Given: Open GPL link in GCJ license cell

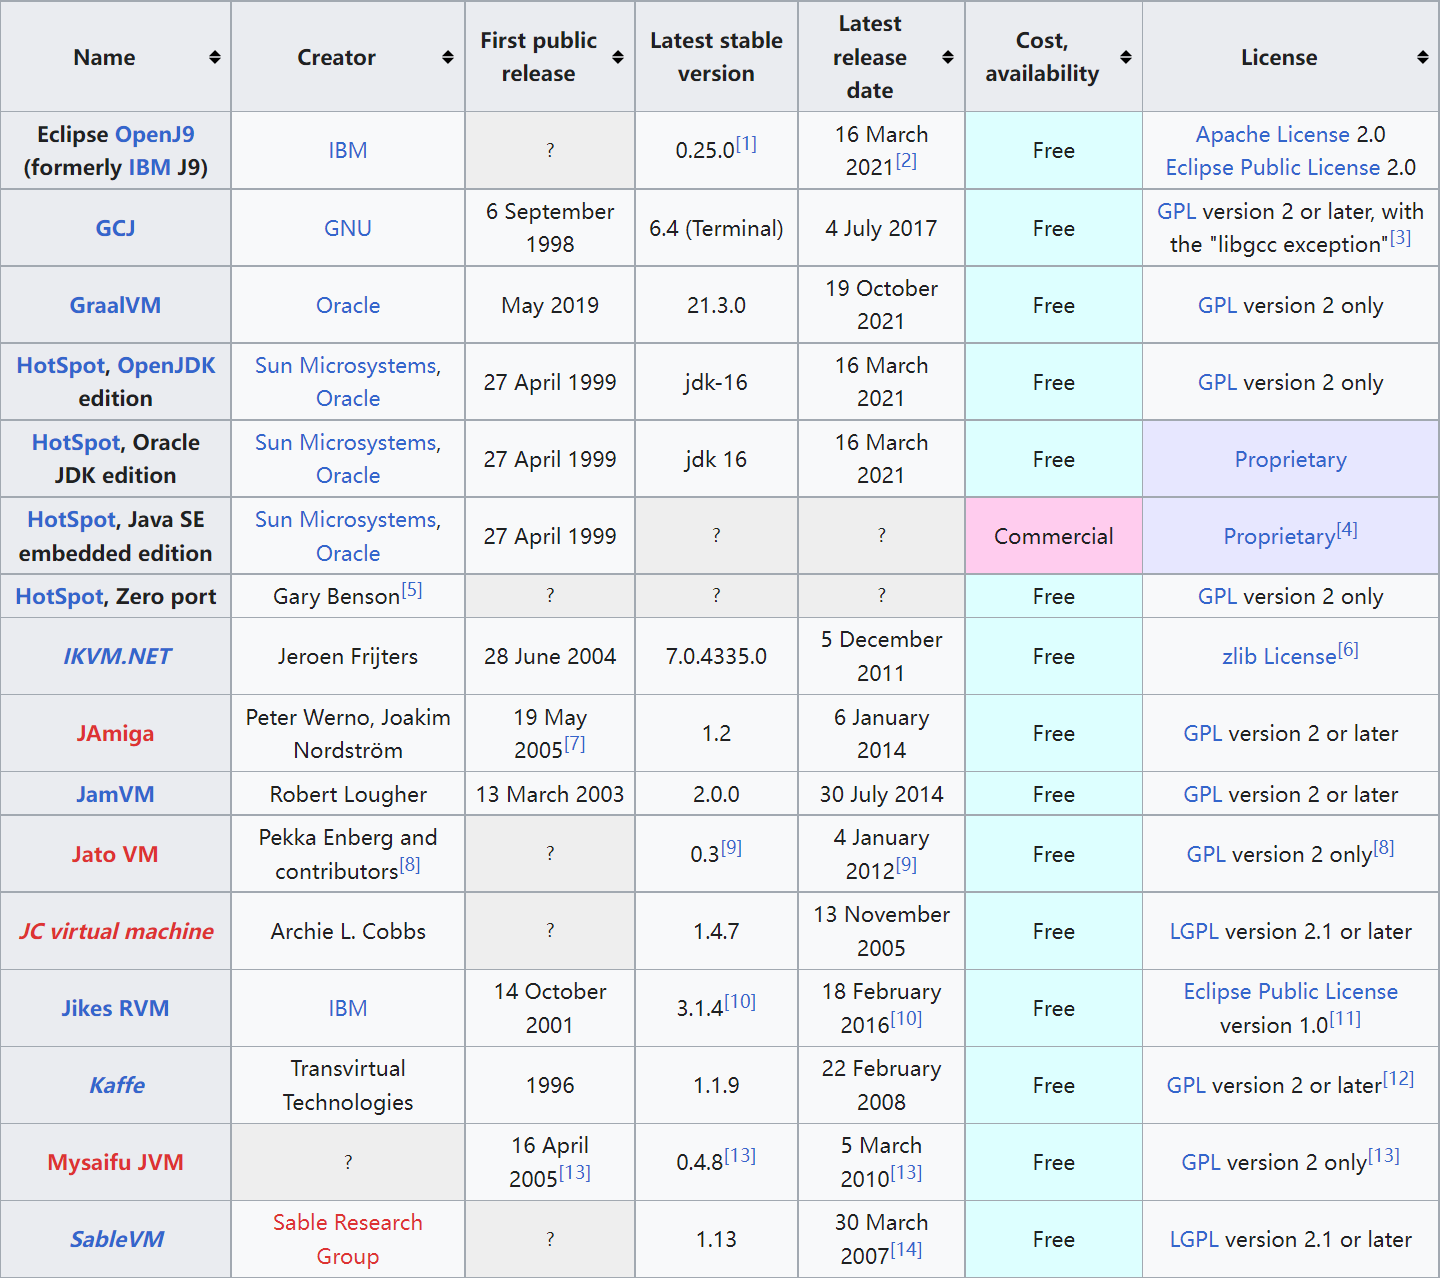Looking at the screenshot, I should point(1177,211).
